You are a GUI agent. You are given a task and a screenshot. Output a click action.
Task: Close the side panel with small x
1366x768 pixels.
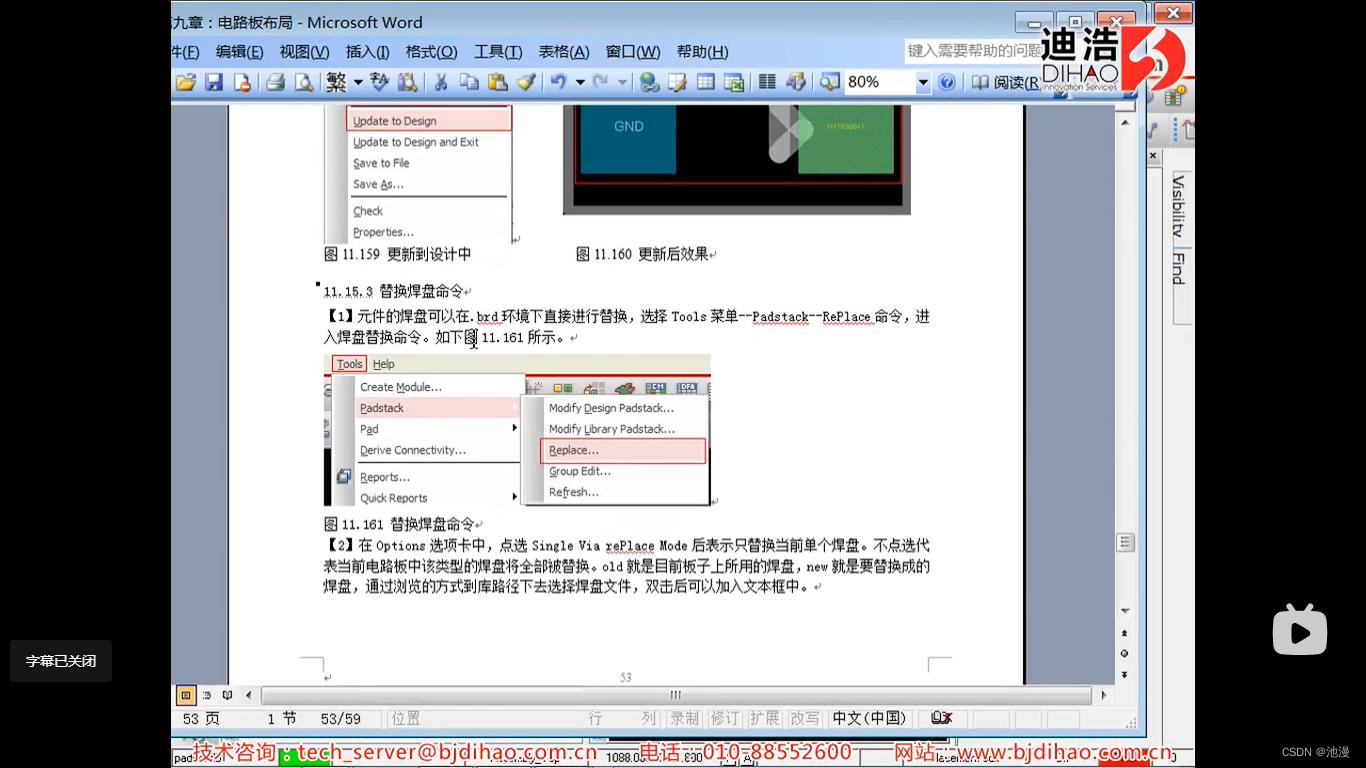coord(1153,156)
